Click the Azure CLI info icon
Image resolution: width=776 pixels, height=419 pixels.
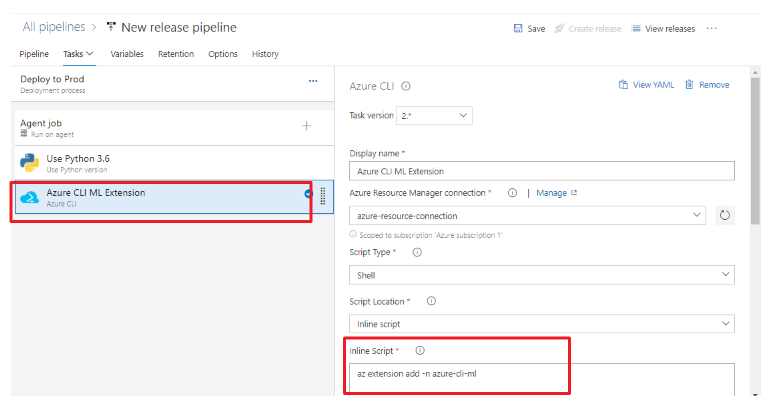[x=406, y=86]
